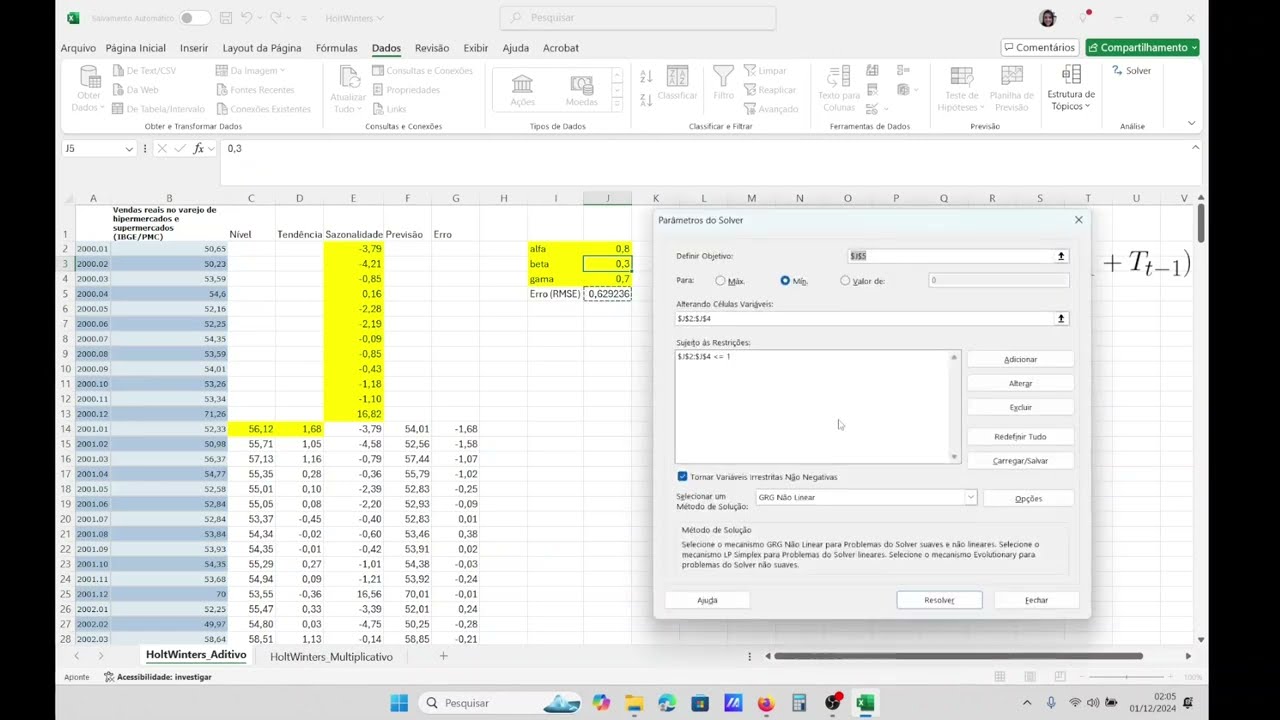Select the Valor de radio option
This screenshot has height=720, width=1280.
tap(845, 281)
